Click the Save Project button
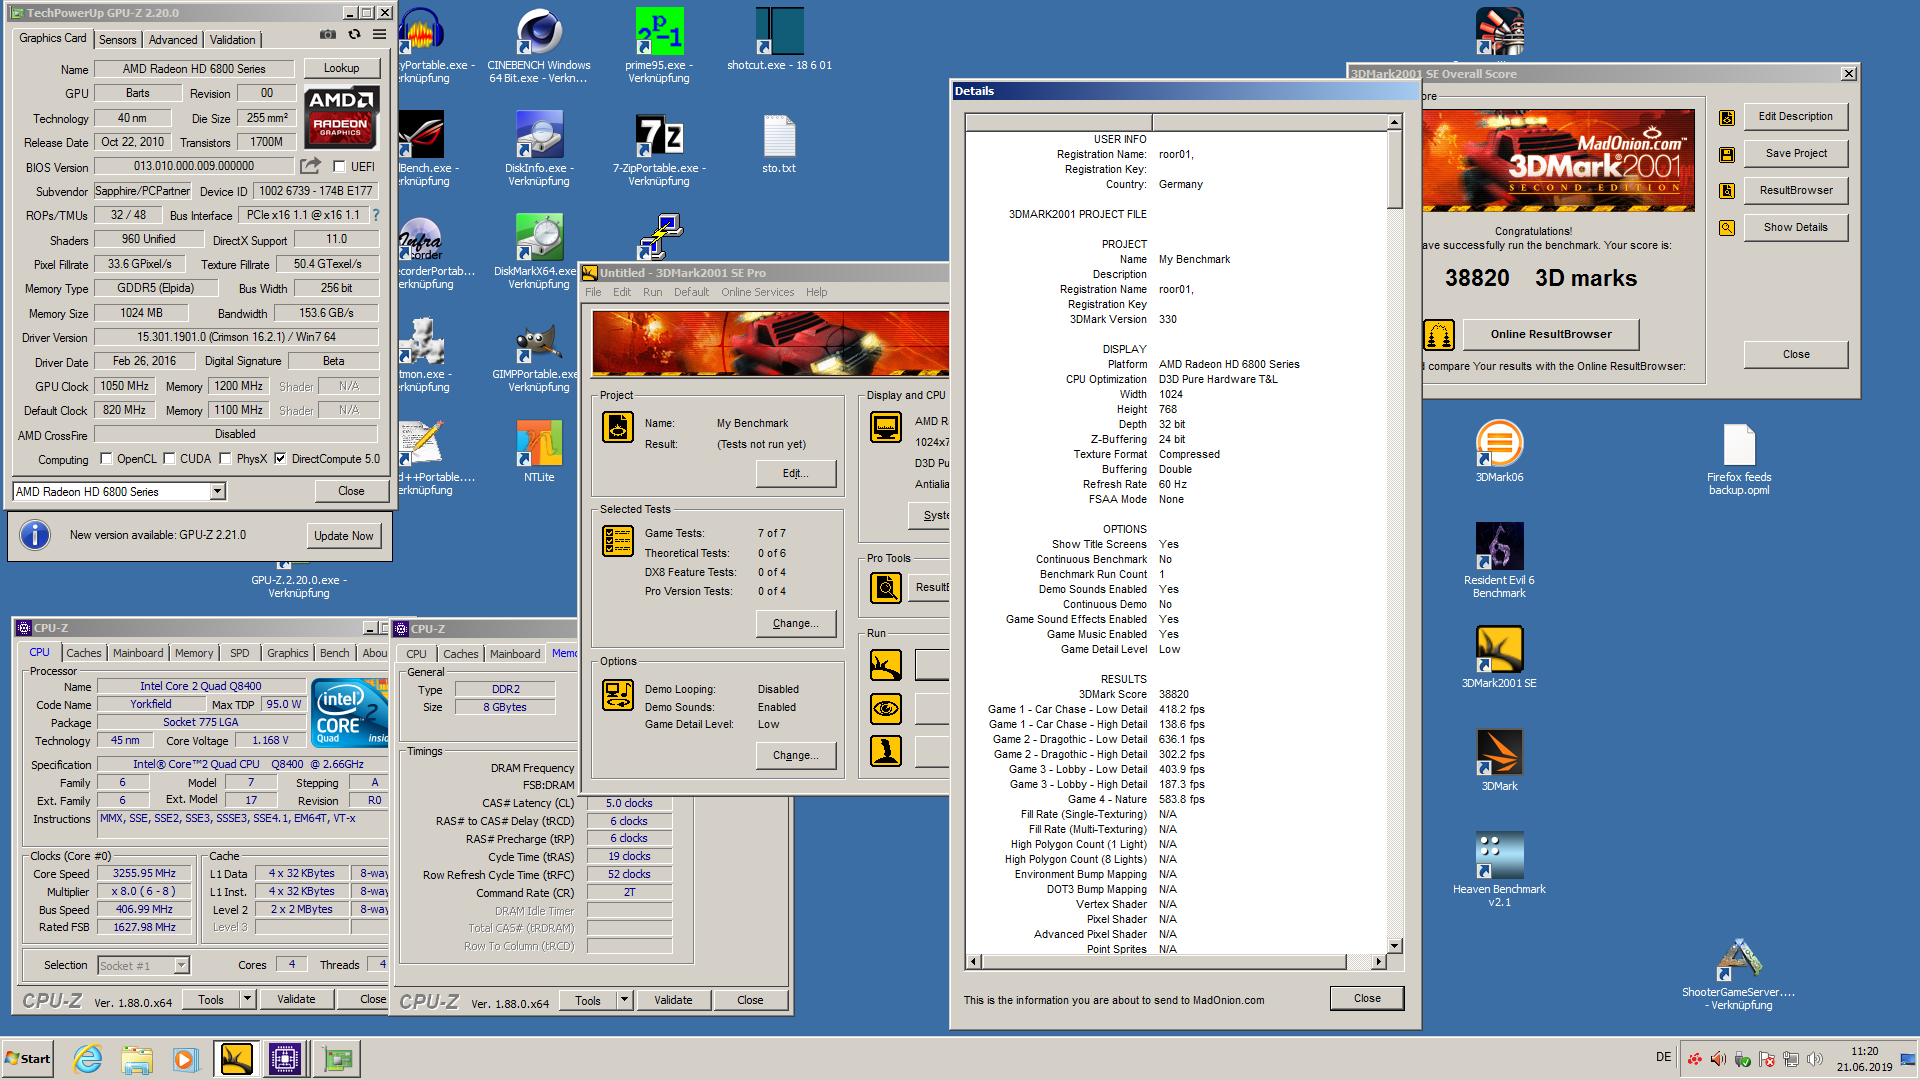1920x1080 pixels. coord(1796,154)
